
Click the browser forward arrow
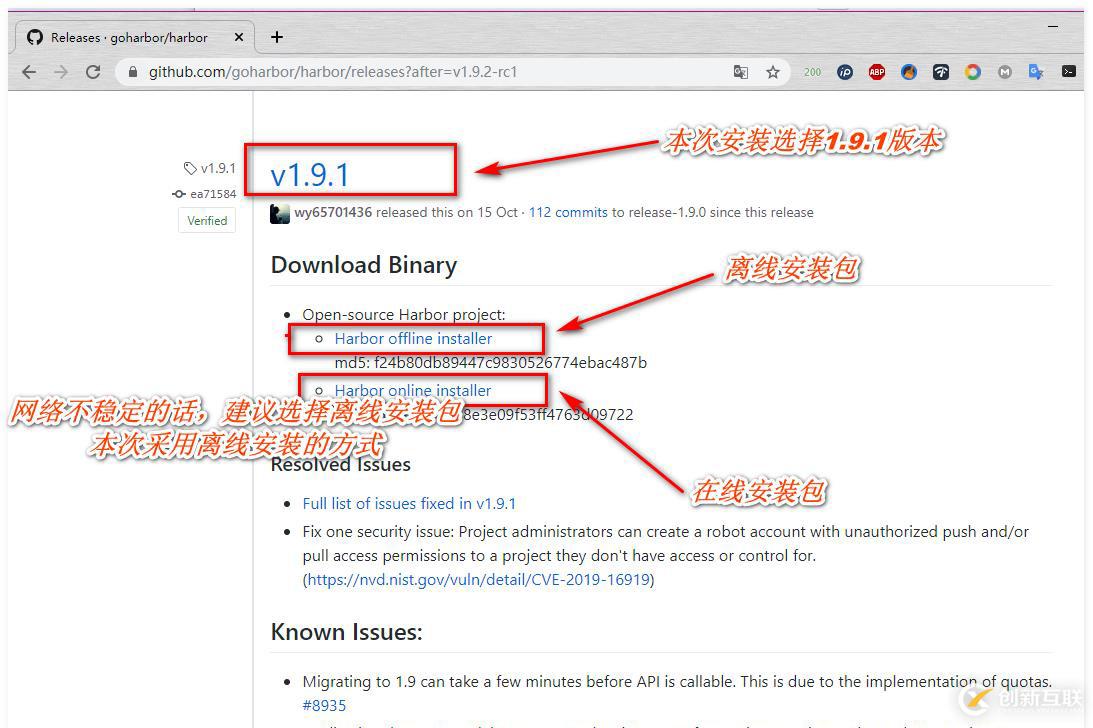pos(61,72)
